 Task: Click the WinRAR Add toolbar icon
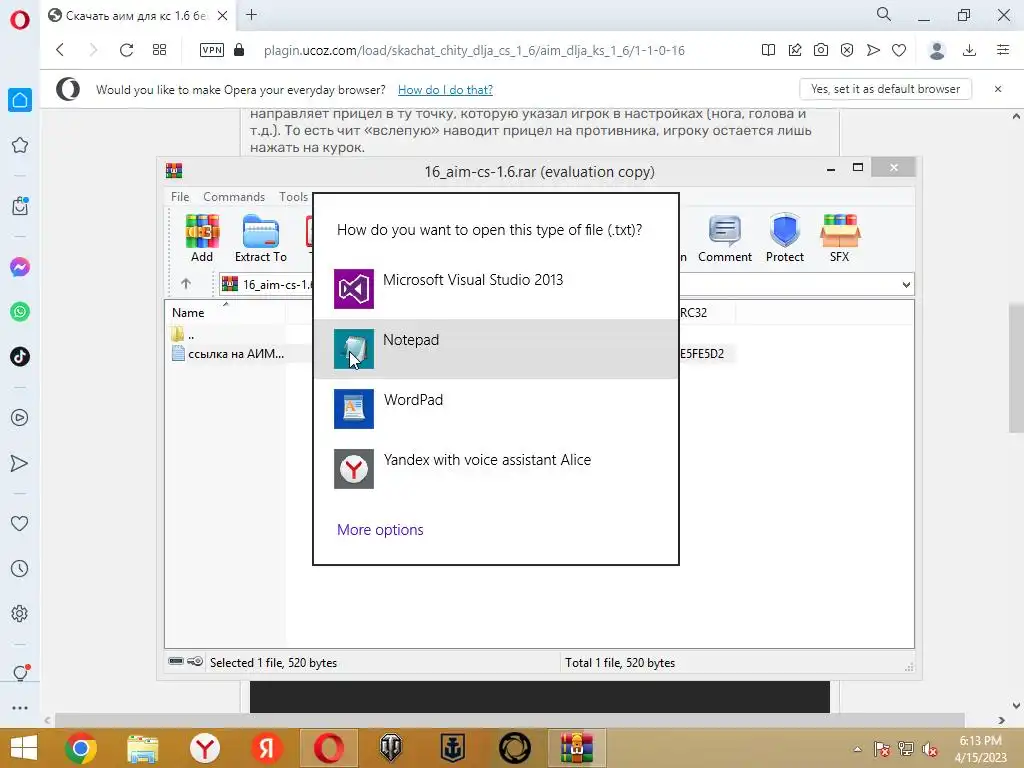(202, 238)
